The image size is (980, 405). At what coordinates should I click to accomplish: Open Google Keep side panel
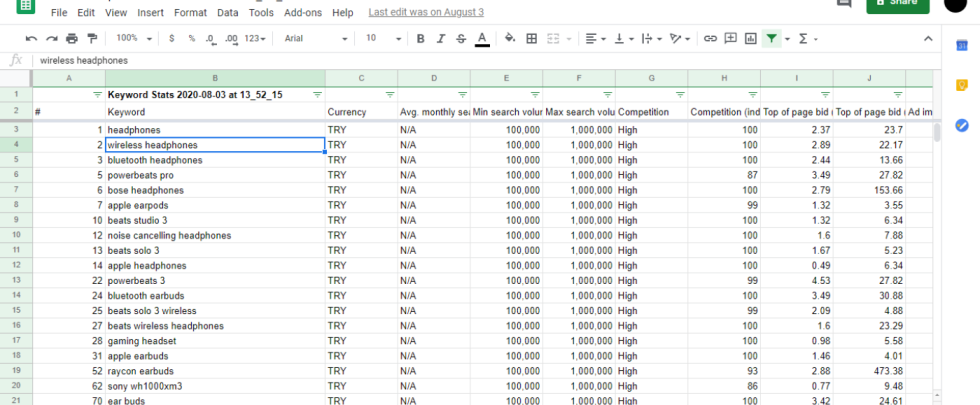(x=962, y=85)
